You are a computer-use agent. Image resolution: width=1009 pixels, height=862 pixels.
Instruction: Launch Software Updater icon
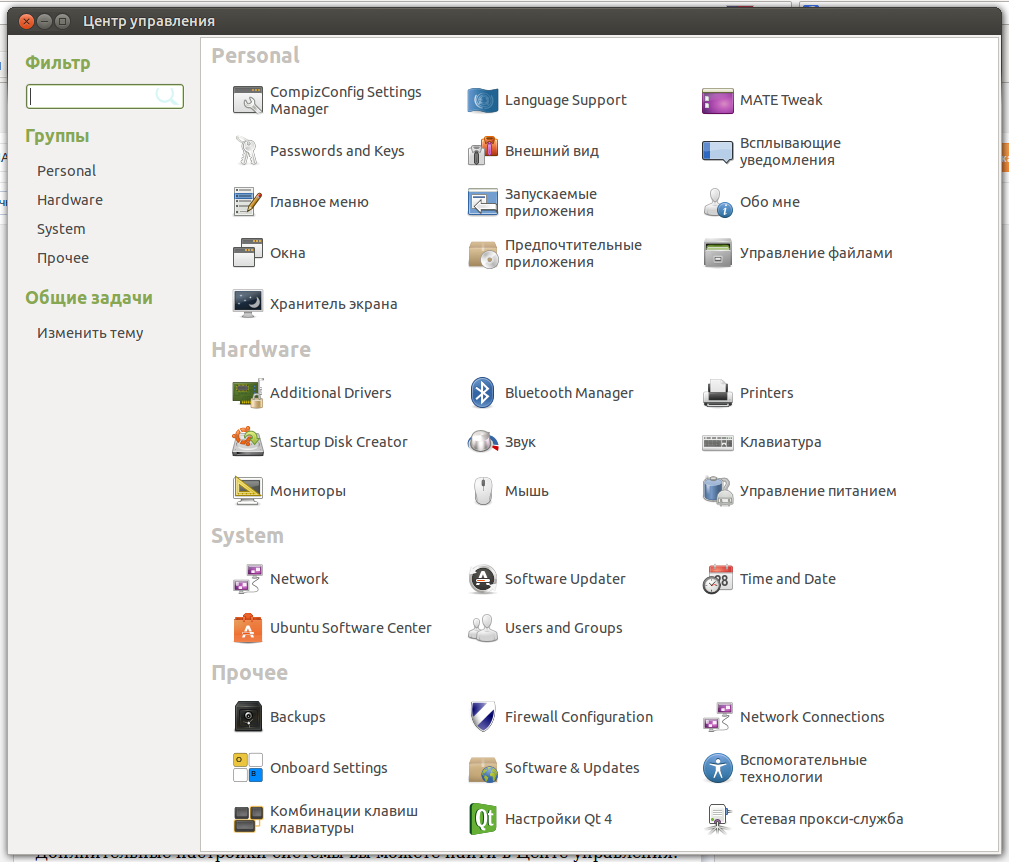click(483, 579)
